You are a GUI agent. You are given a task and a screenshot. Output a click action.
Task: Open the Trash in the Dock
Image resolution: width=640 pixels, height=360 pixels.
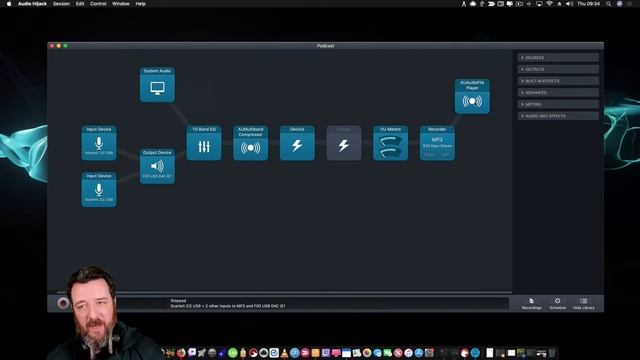pyautogui.click(x=552, y=353)
